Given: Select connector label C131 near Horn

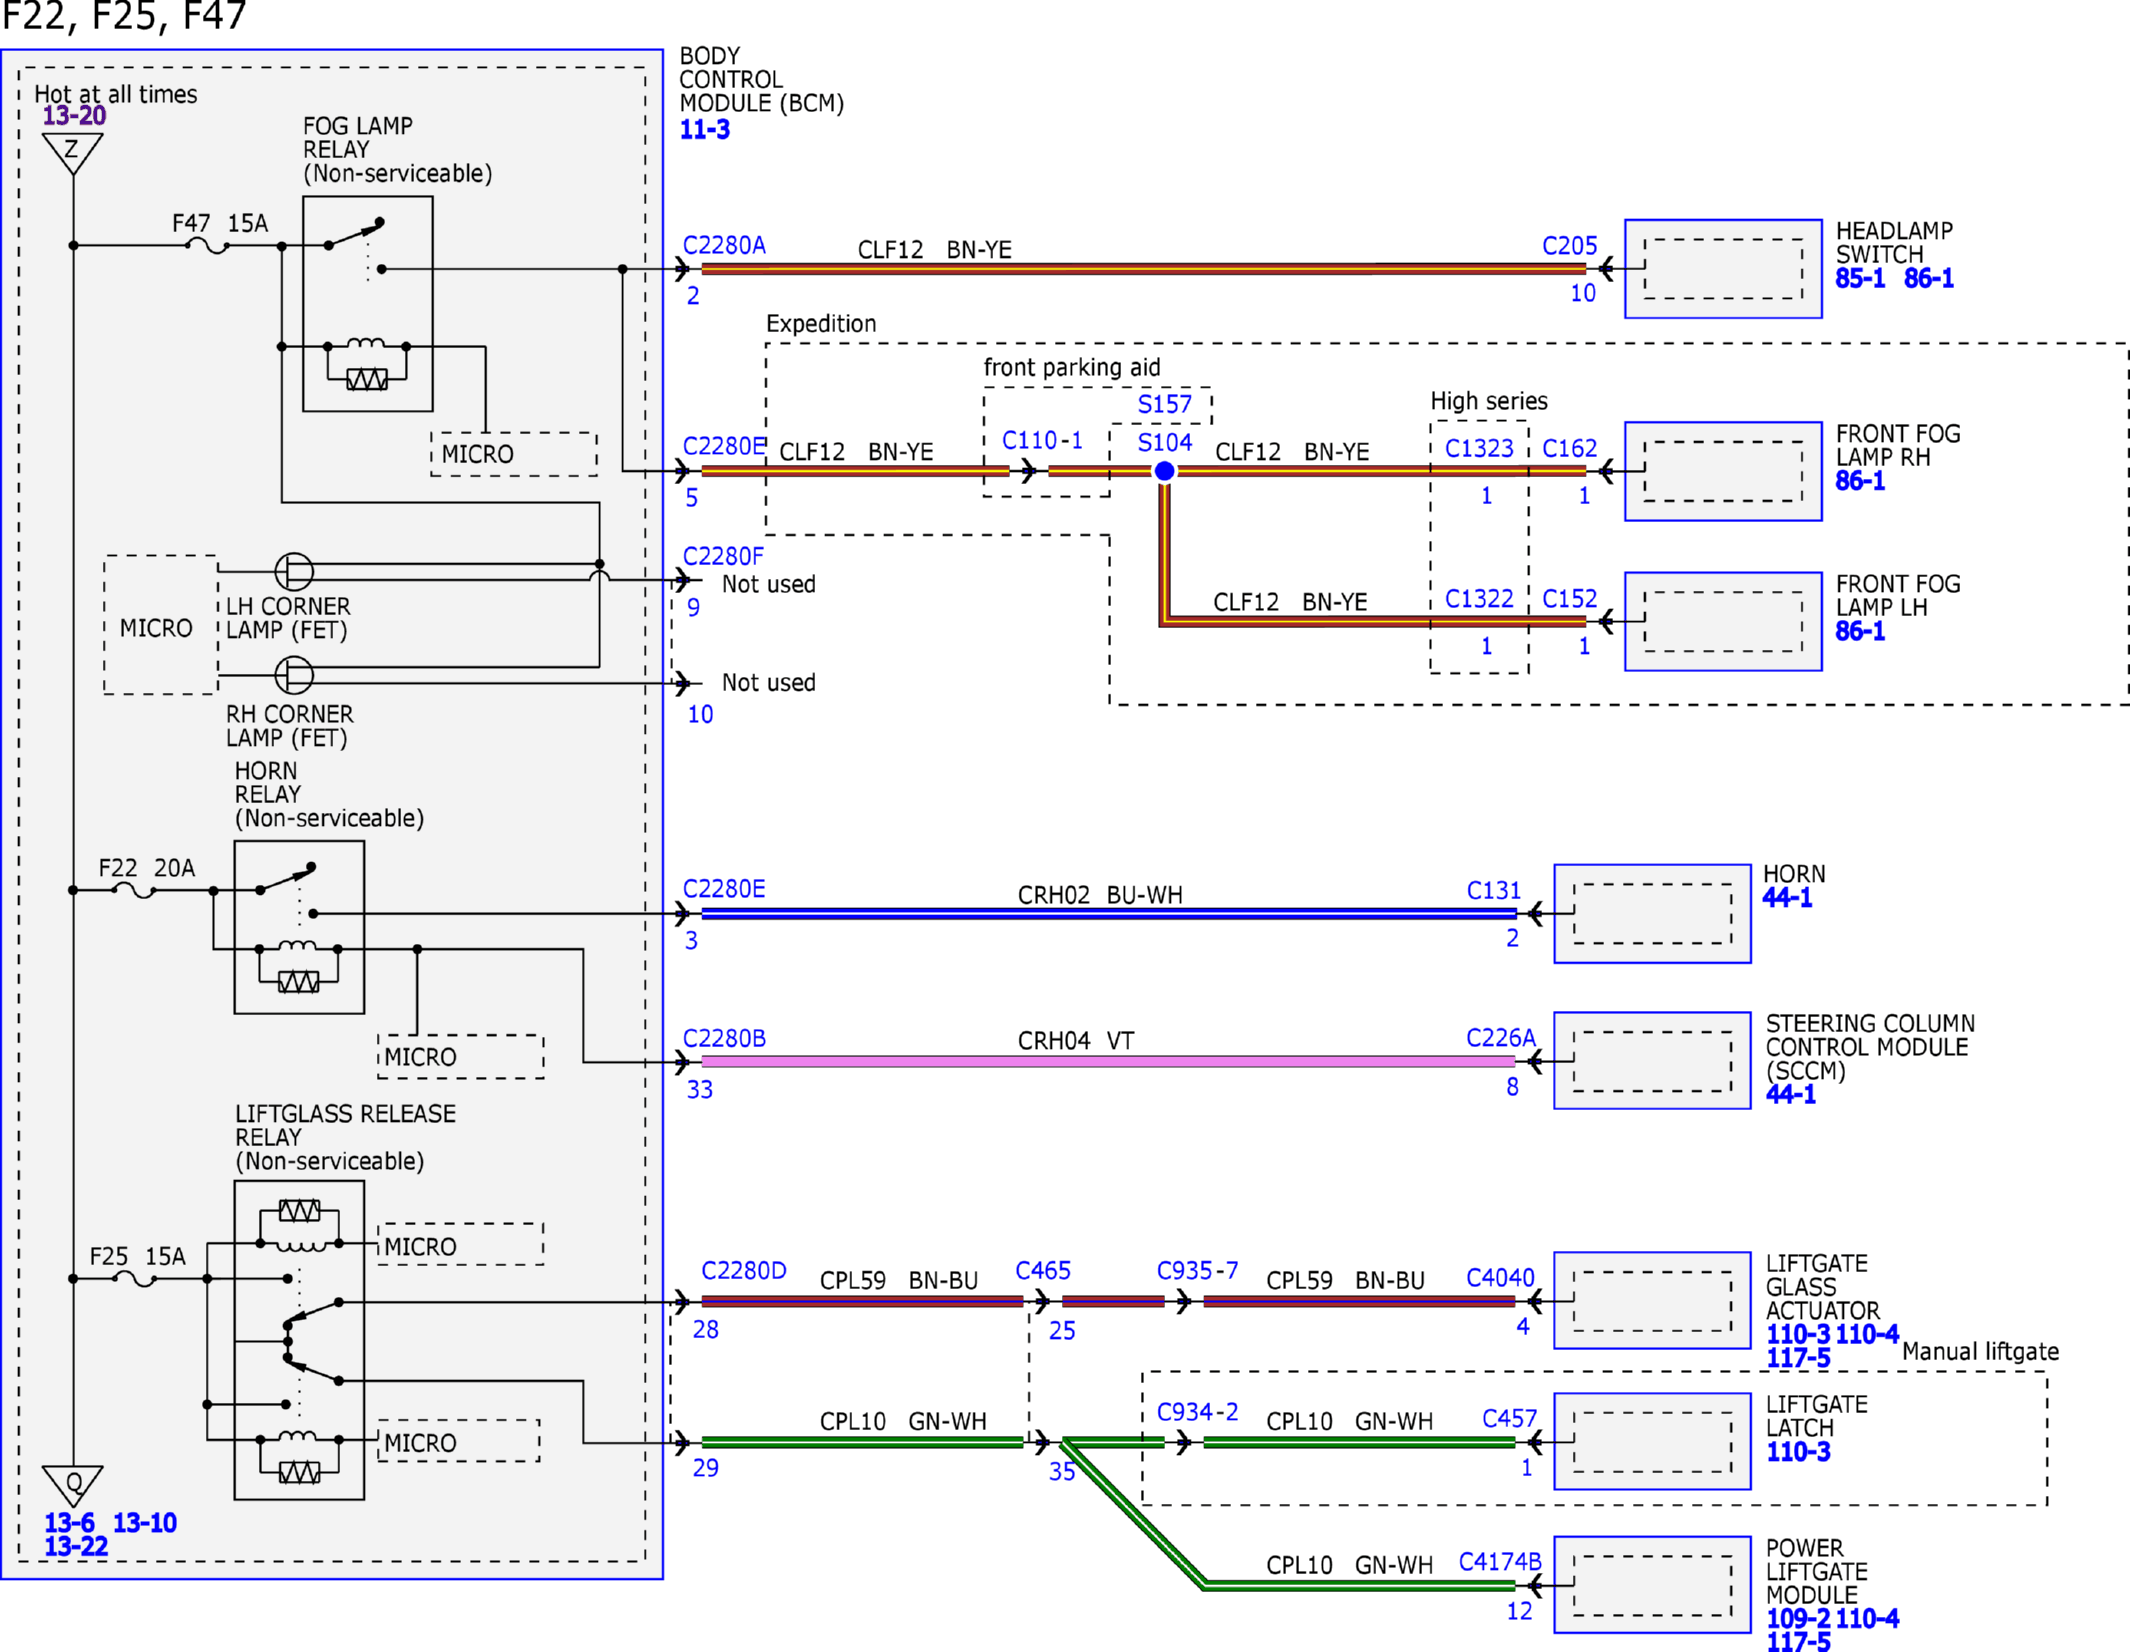Looking at the screenshot, I should [x=1494, y=890].
